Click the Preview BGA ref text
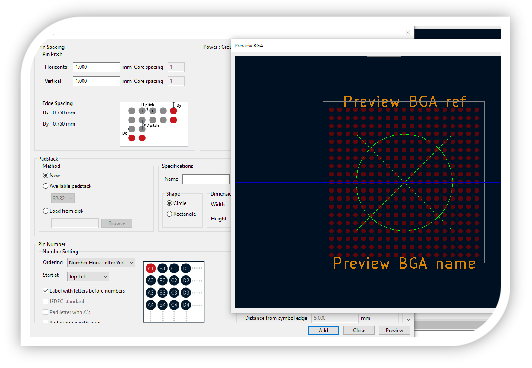532x368 pixels. [x=405, y=102]
